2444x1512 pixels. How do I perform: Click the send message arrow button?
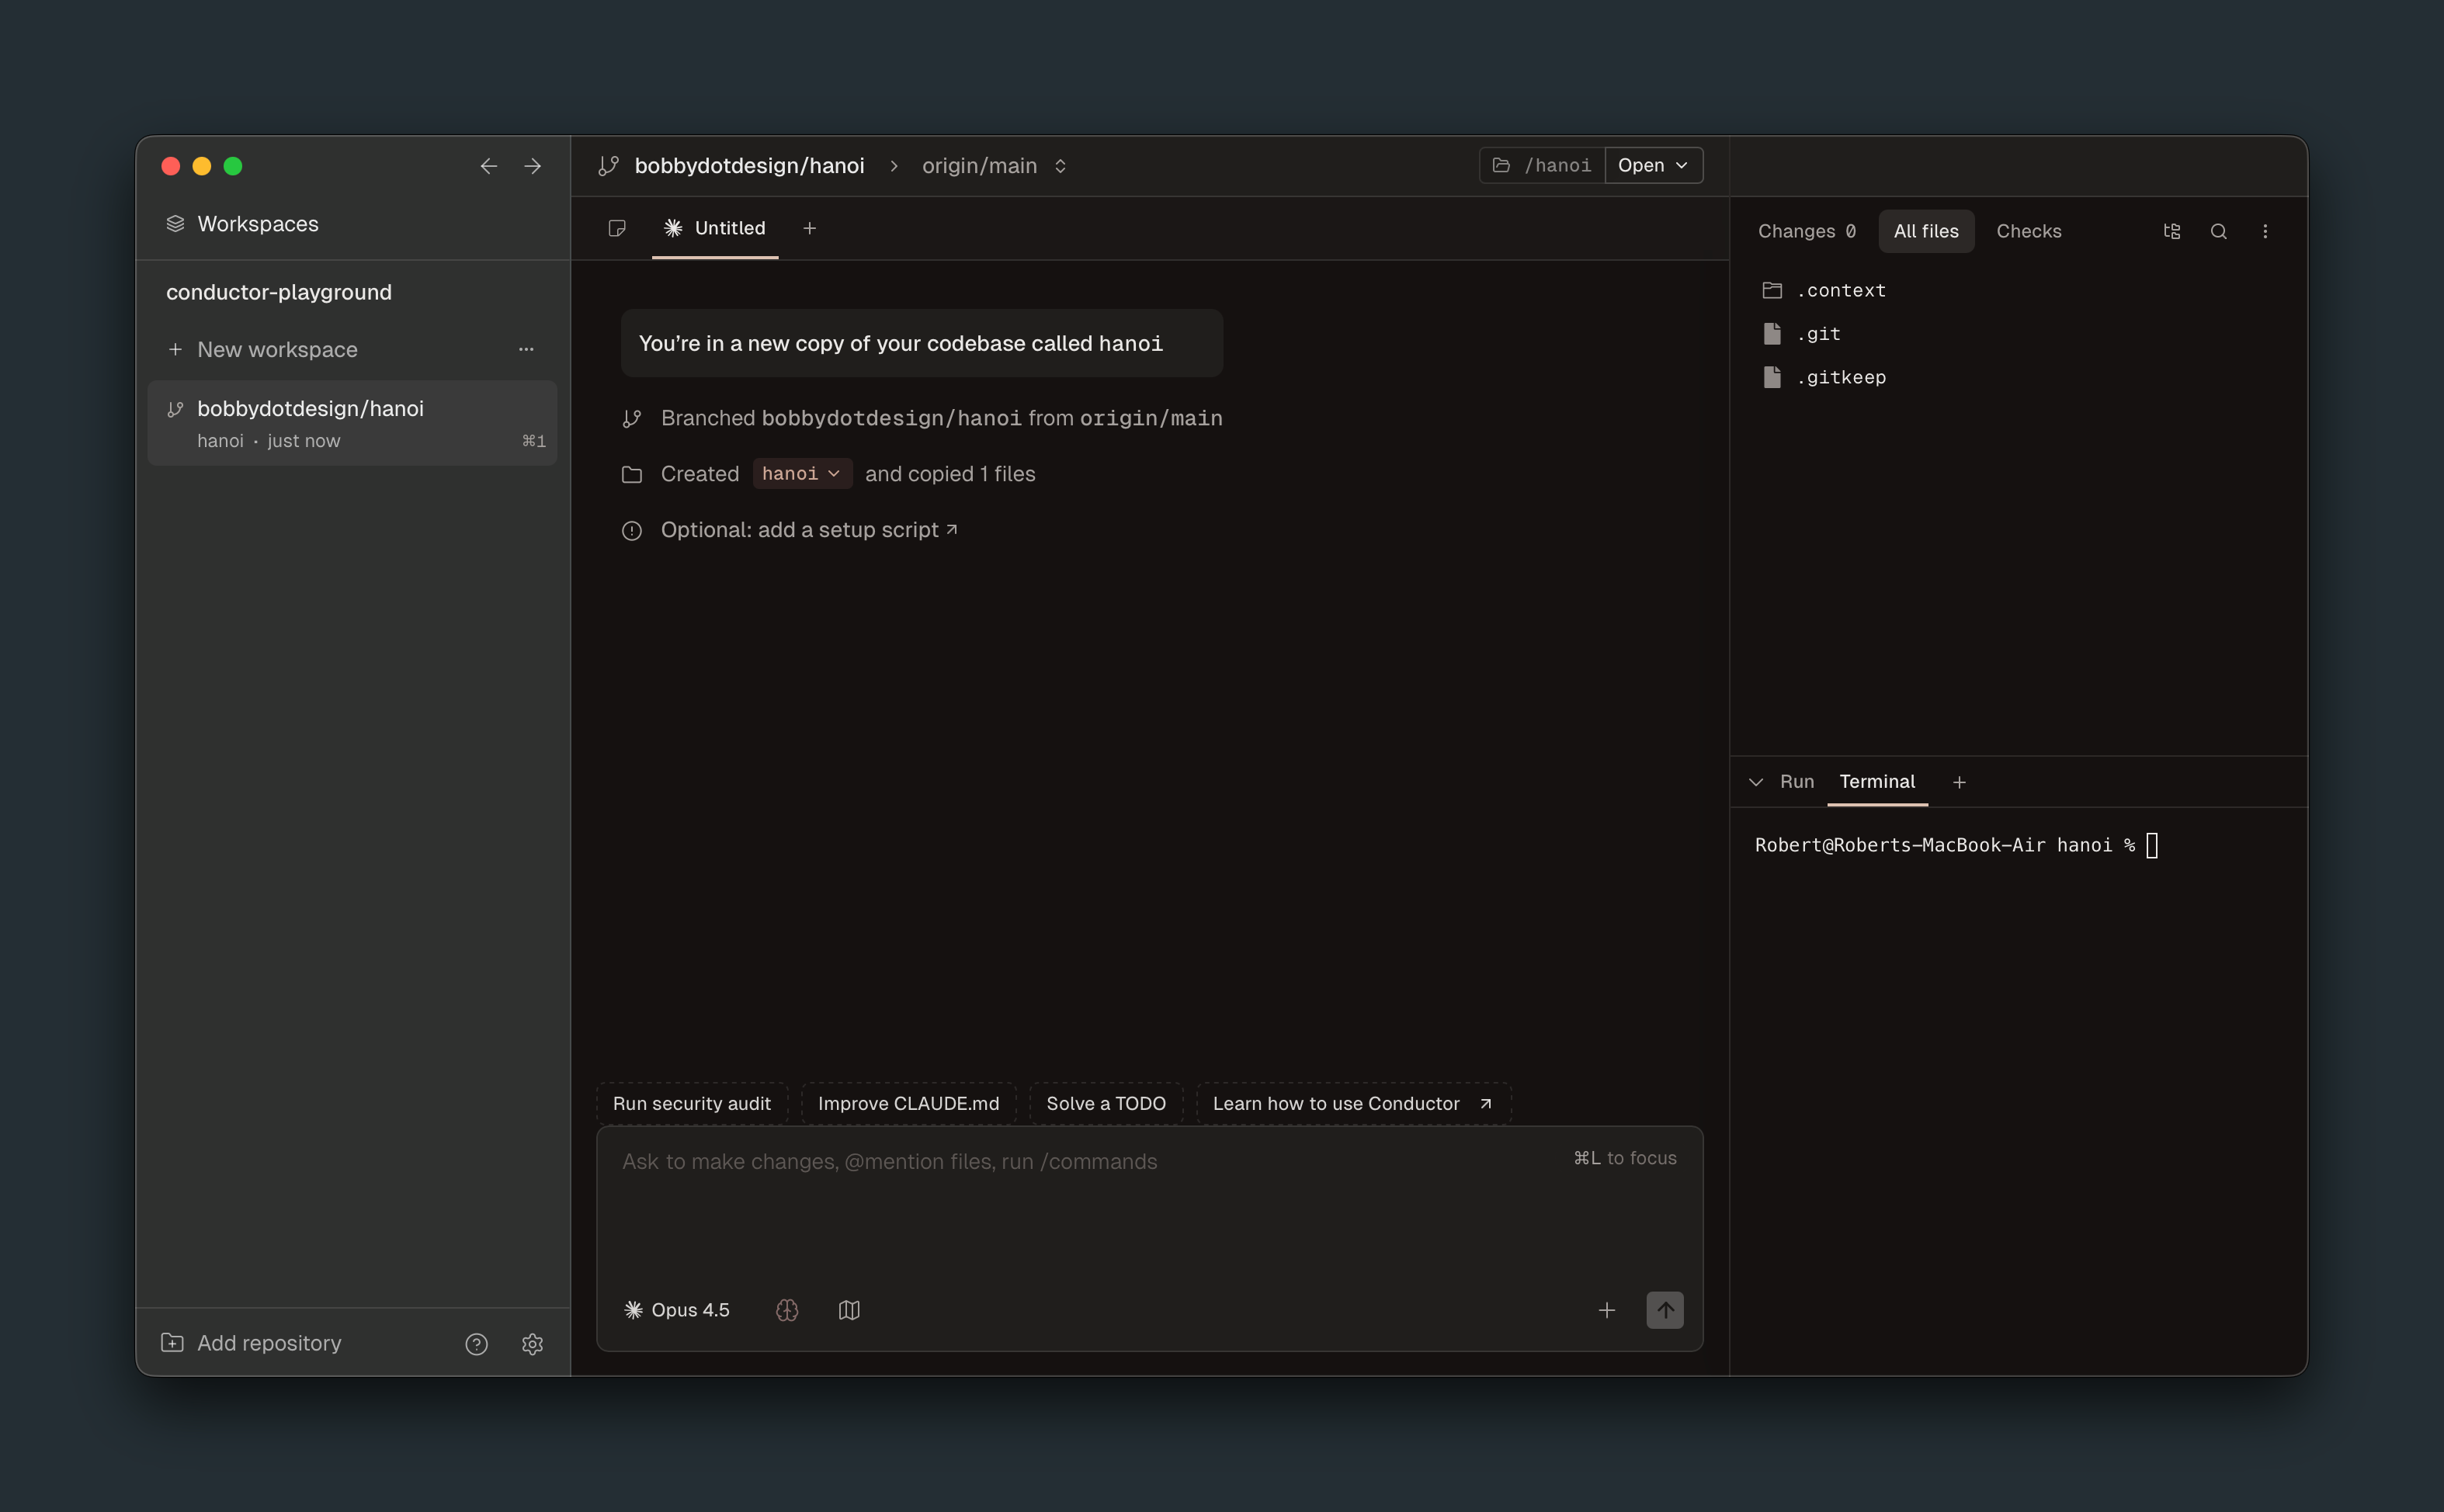(x=1664, y=1310)
